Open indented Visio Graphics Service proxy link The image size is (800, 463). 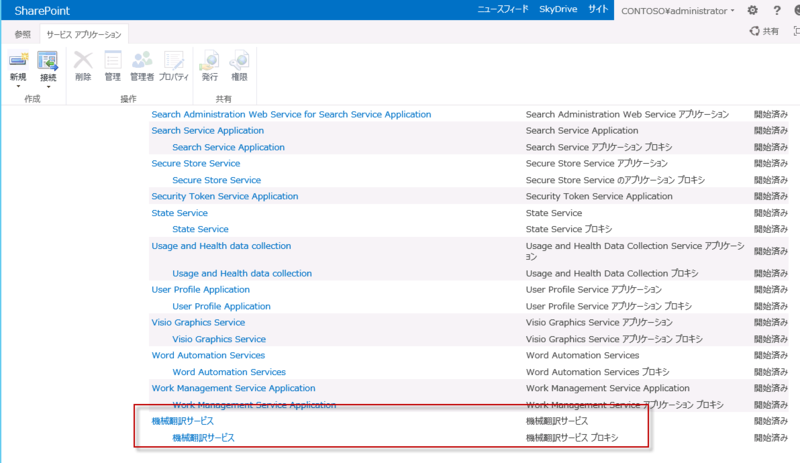pos(219,339)
